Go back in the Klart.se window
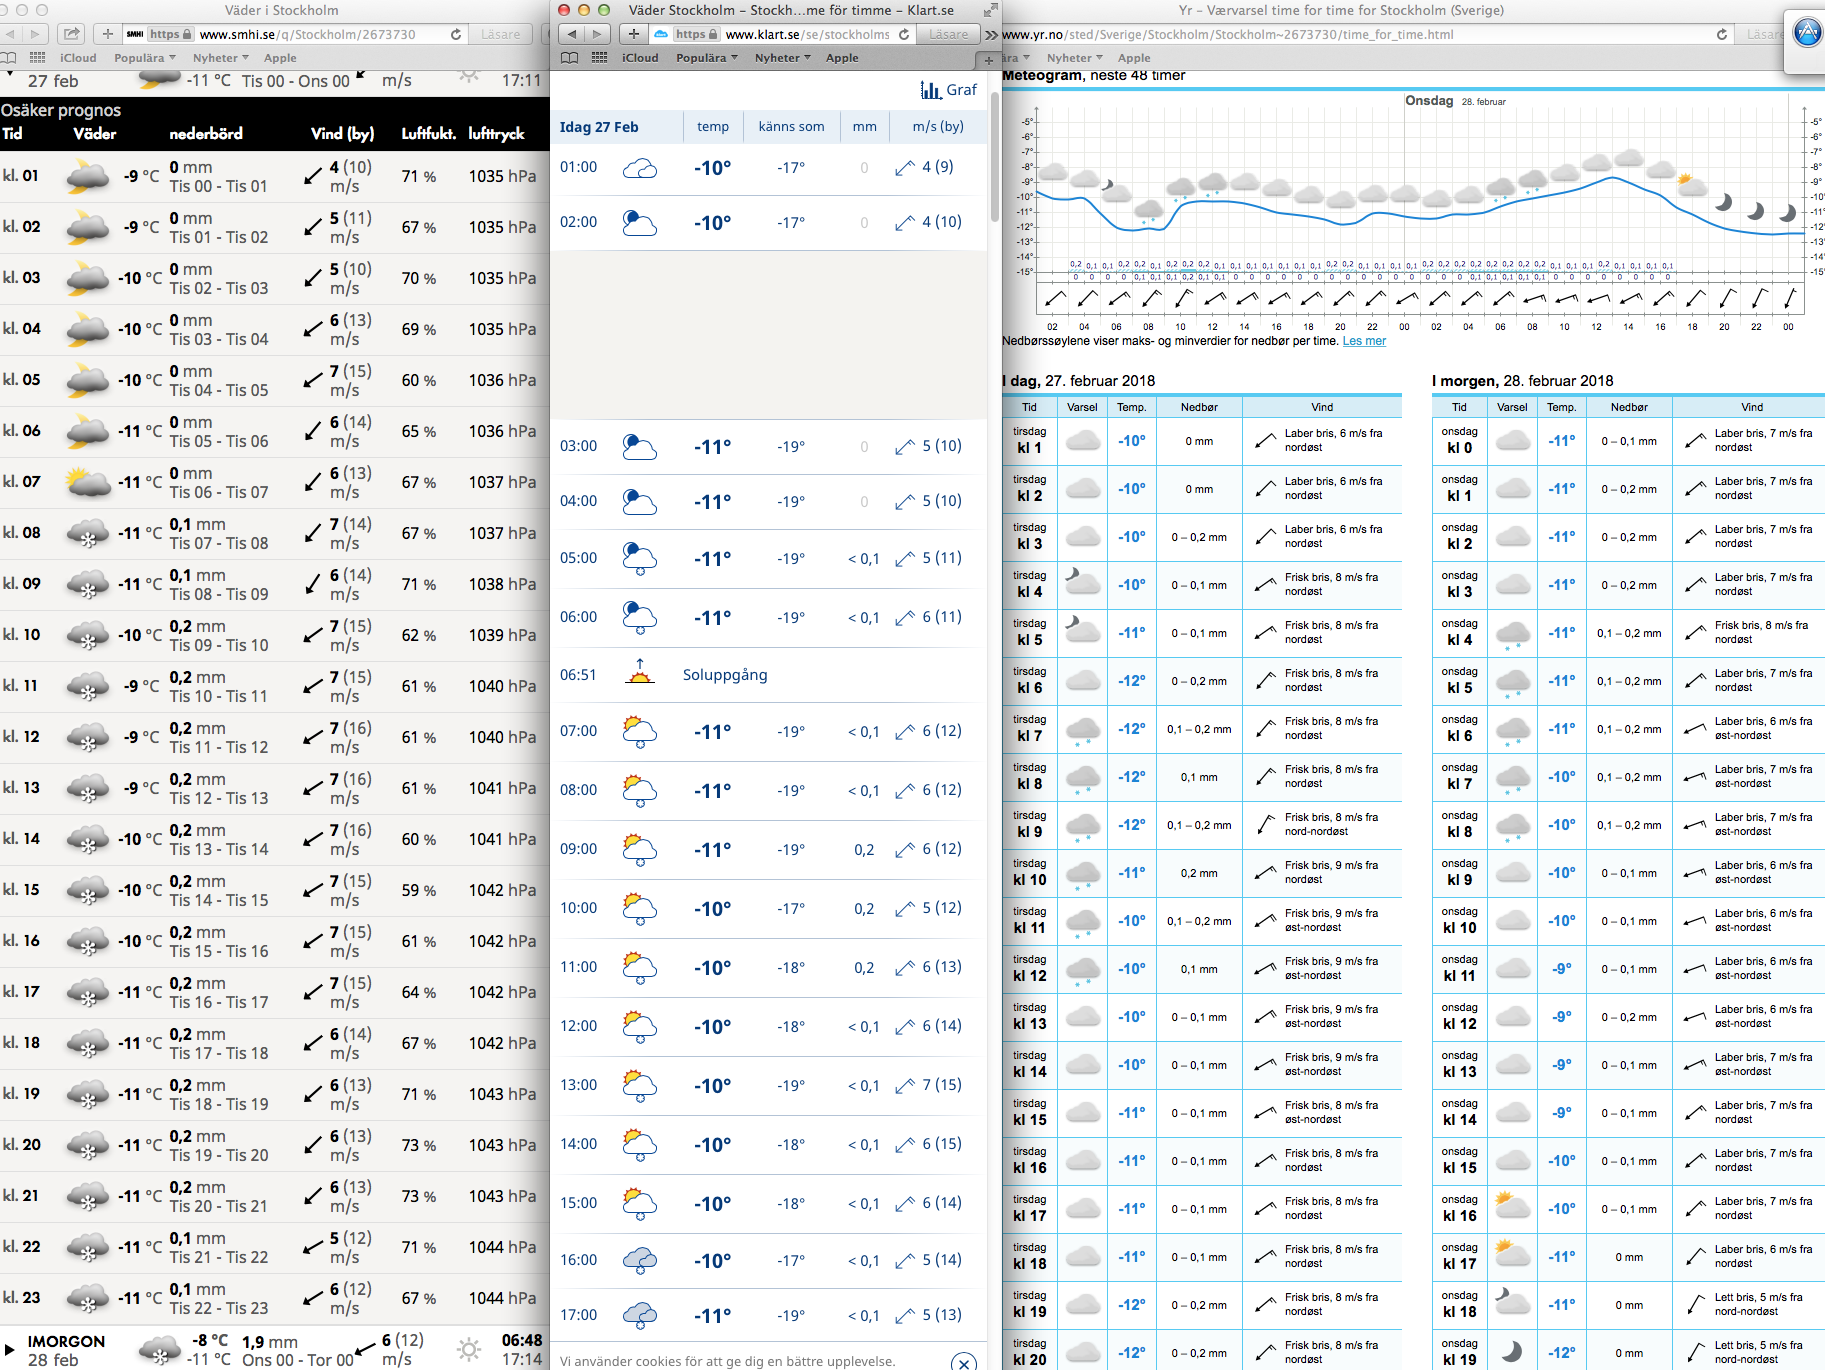 click(572, 34)
